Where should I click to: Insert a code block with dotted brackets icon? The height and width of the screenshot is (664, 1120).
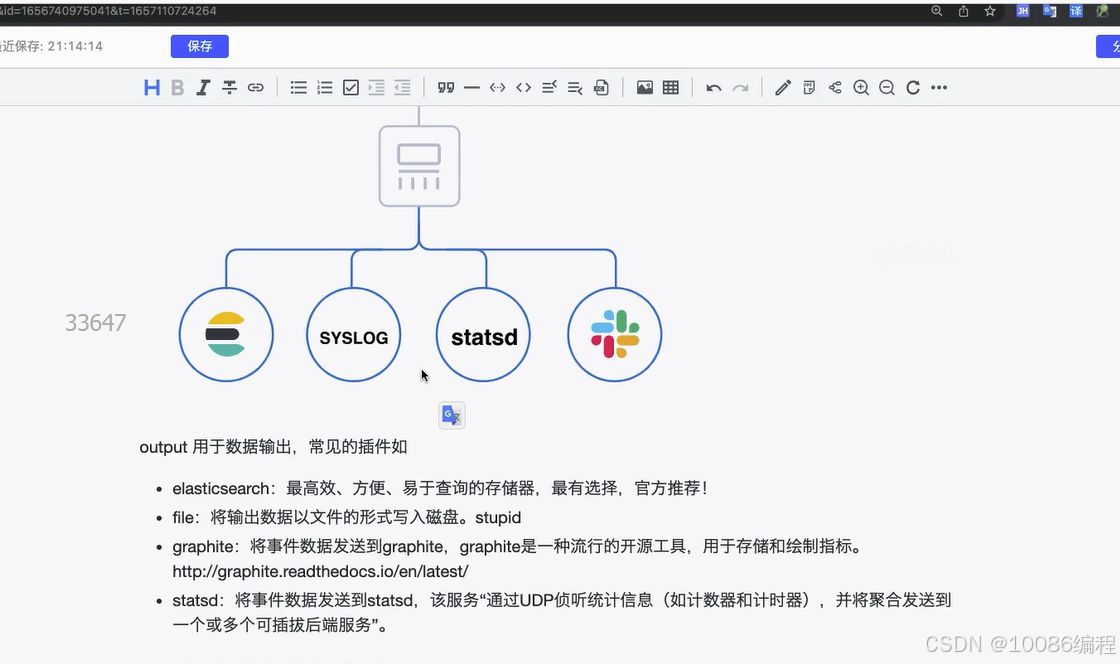coord(498,88)
